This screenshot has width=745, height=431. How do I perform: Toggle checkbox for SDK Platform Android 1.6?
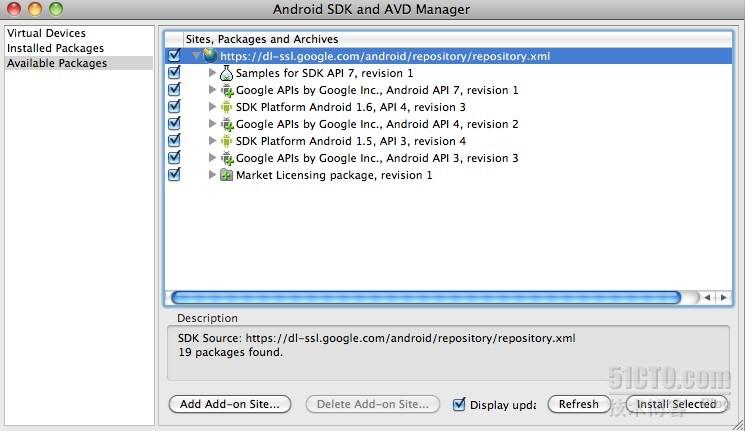pos(174,106)
